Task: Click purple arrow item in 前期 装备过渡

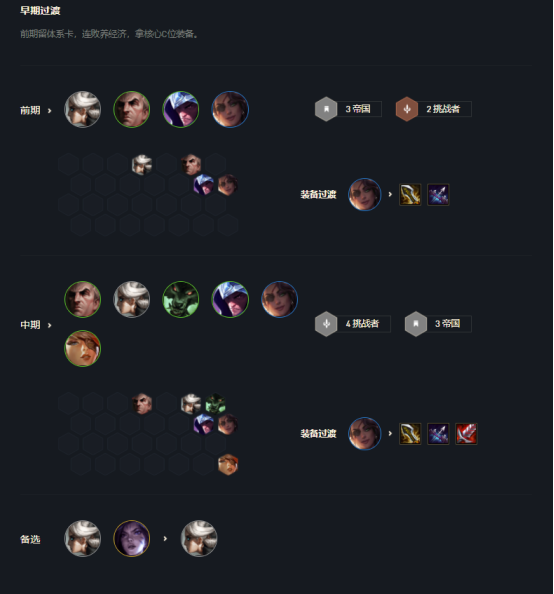Action: pyautogui.click(x=438, y=195)
